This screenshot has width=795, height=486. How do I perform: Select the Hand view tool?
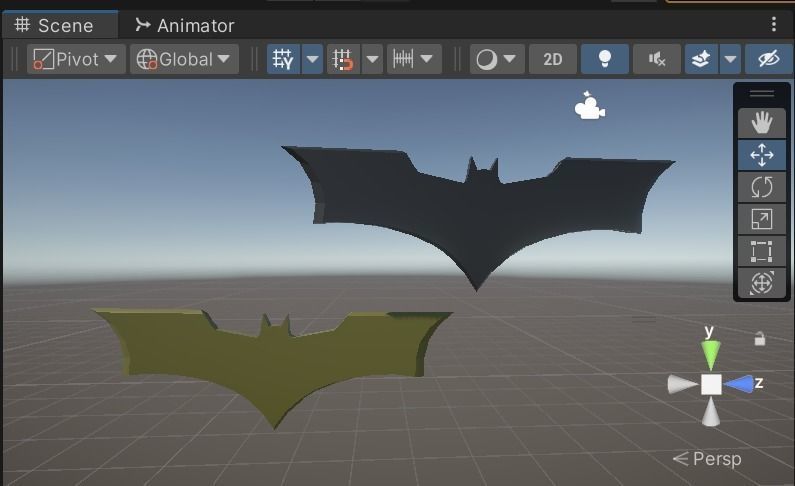click(x=762, y=123)
